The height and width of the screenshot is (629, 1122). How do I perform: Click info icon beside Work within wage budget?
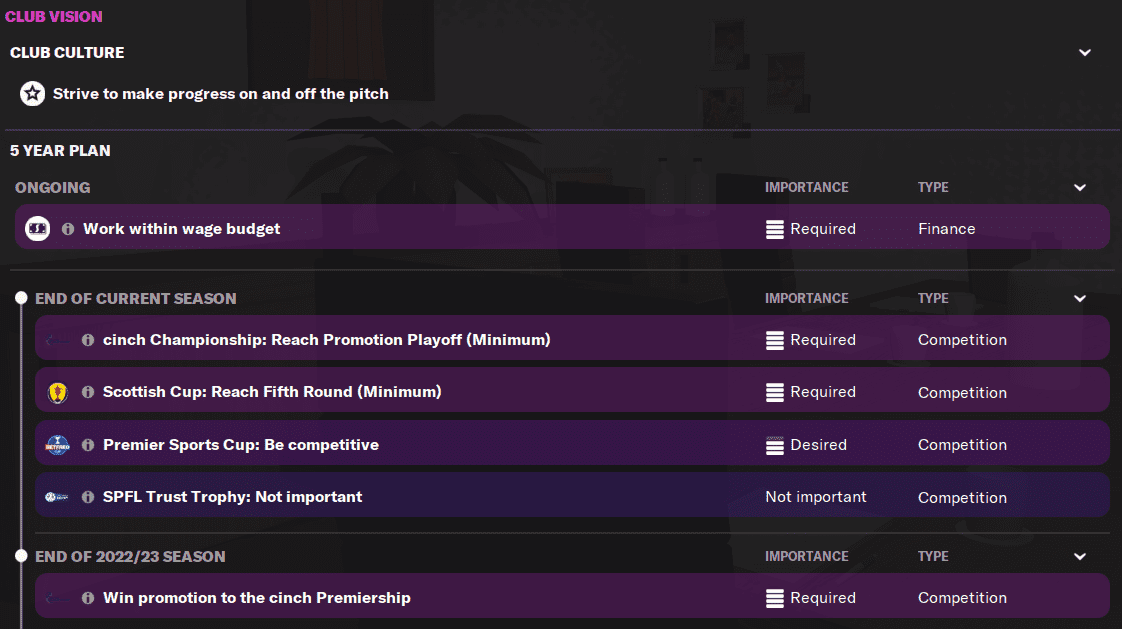(x=68, y=229)
